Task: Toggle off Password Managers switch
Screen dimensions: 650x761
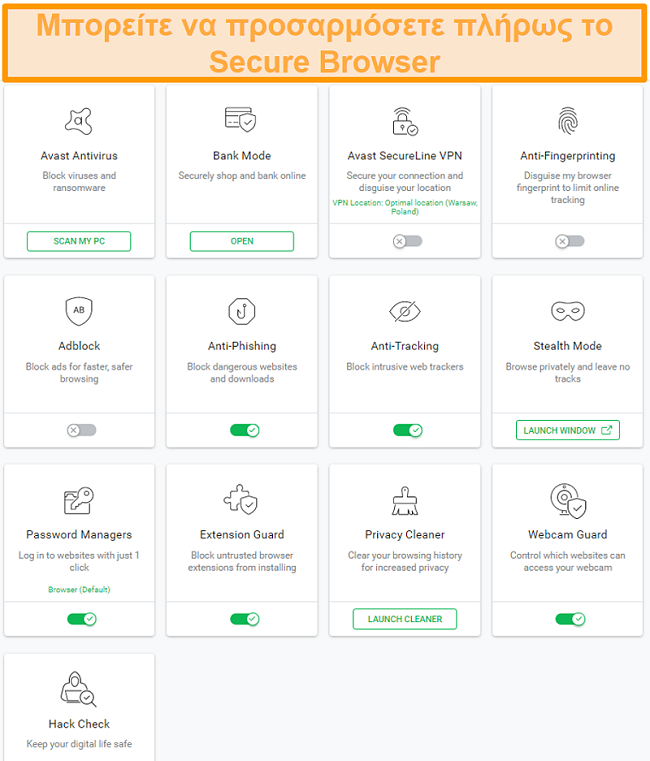Action: [x=82, y=619]
